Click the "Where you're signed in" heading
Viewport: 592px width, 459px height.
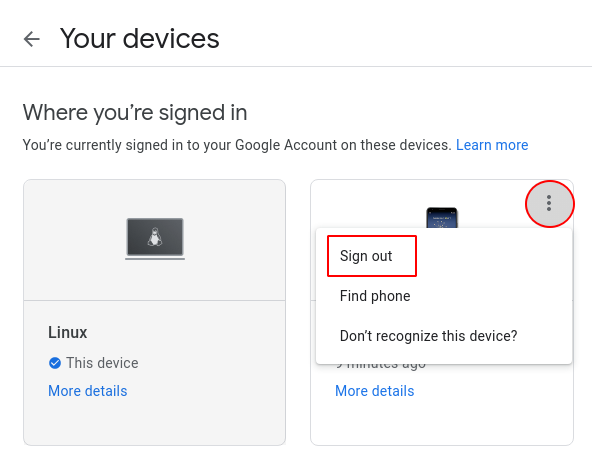click(x=135, y=112)
